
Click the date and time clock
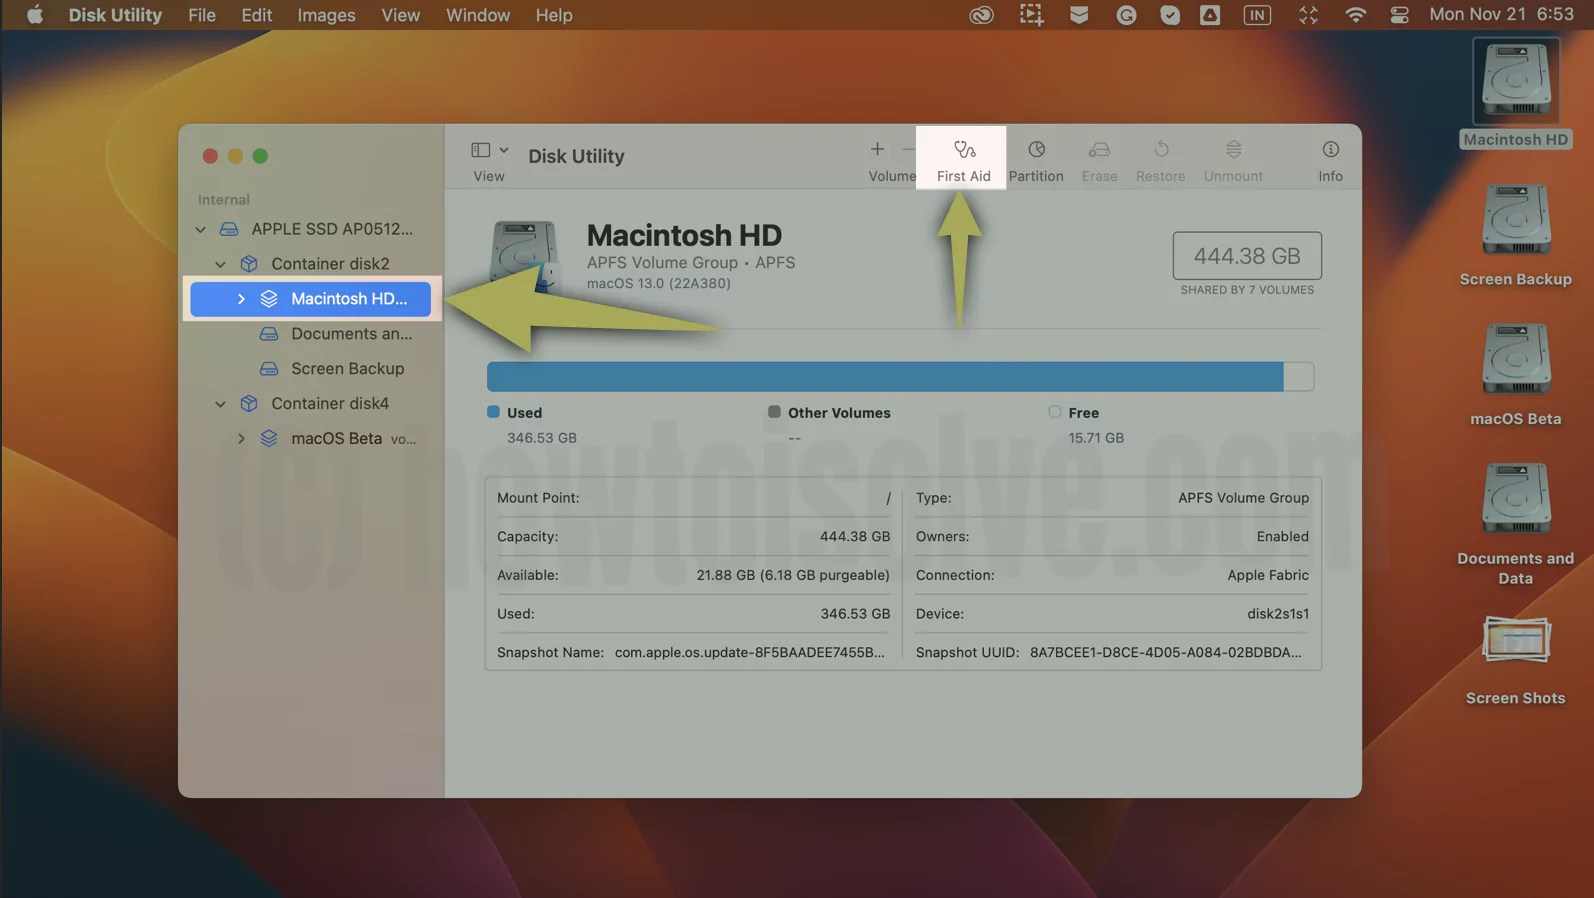point(1501,14)
